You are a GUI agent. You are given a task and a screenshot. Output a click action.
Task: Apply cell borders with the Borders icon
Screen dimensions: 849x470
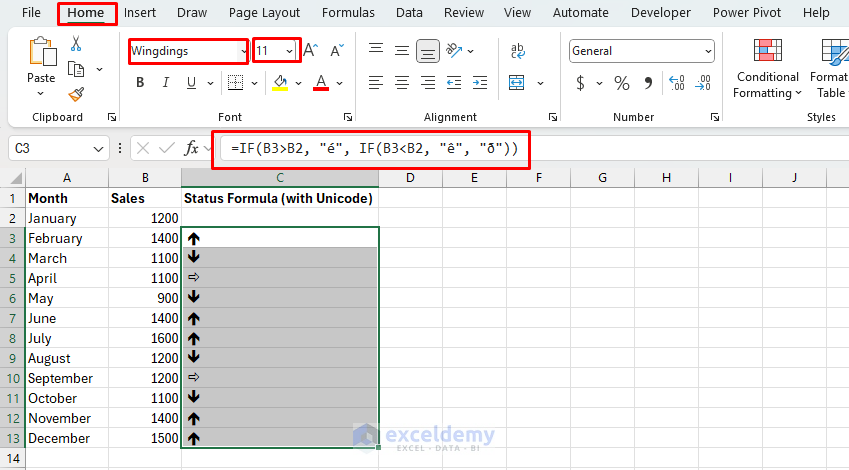[236, 82]
